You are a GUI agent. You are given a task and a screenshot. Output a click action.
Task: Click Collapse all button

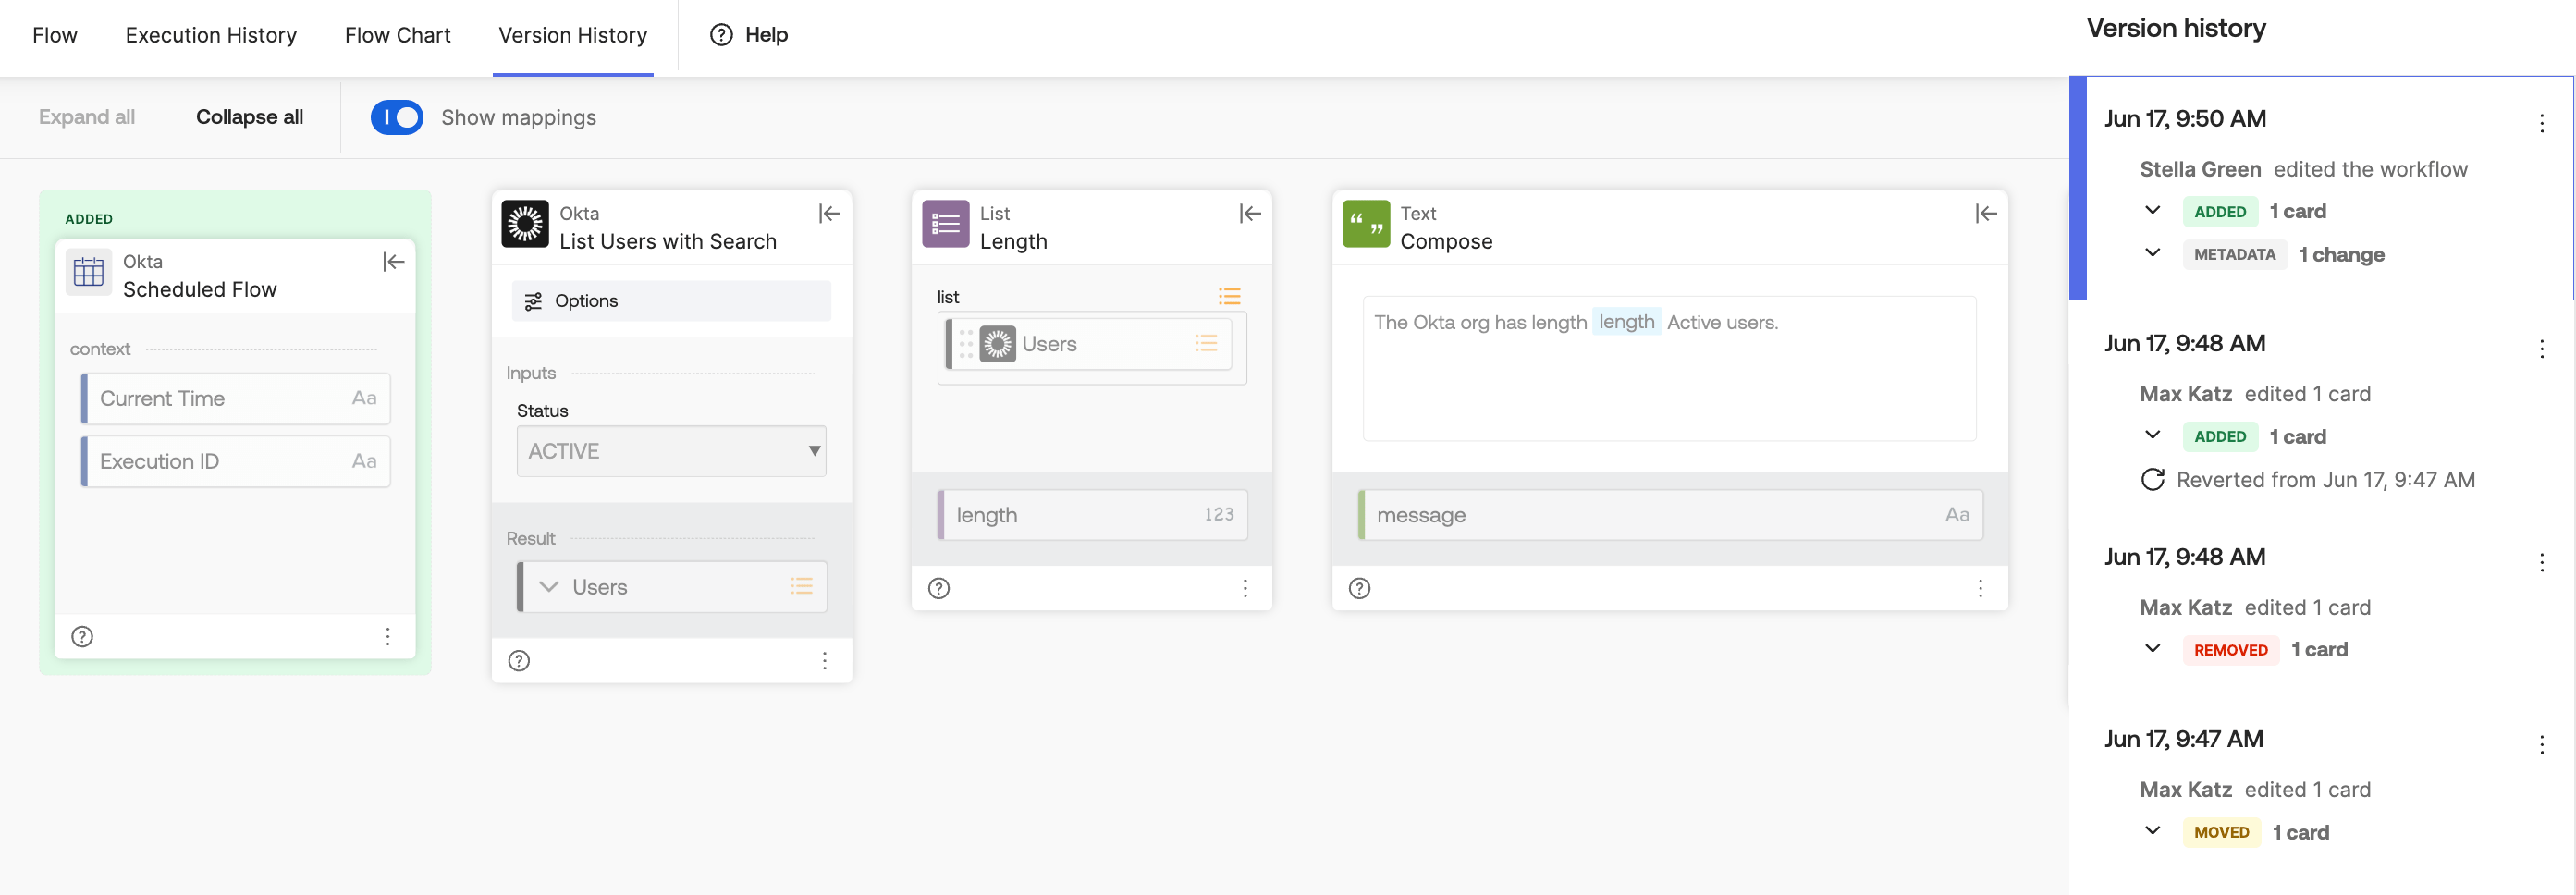tap(250, 117)
